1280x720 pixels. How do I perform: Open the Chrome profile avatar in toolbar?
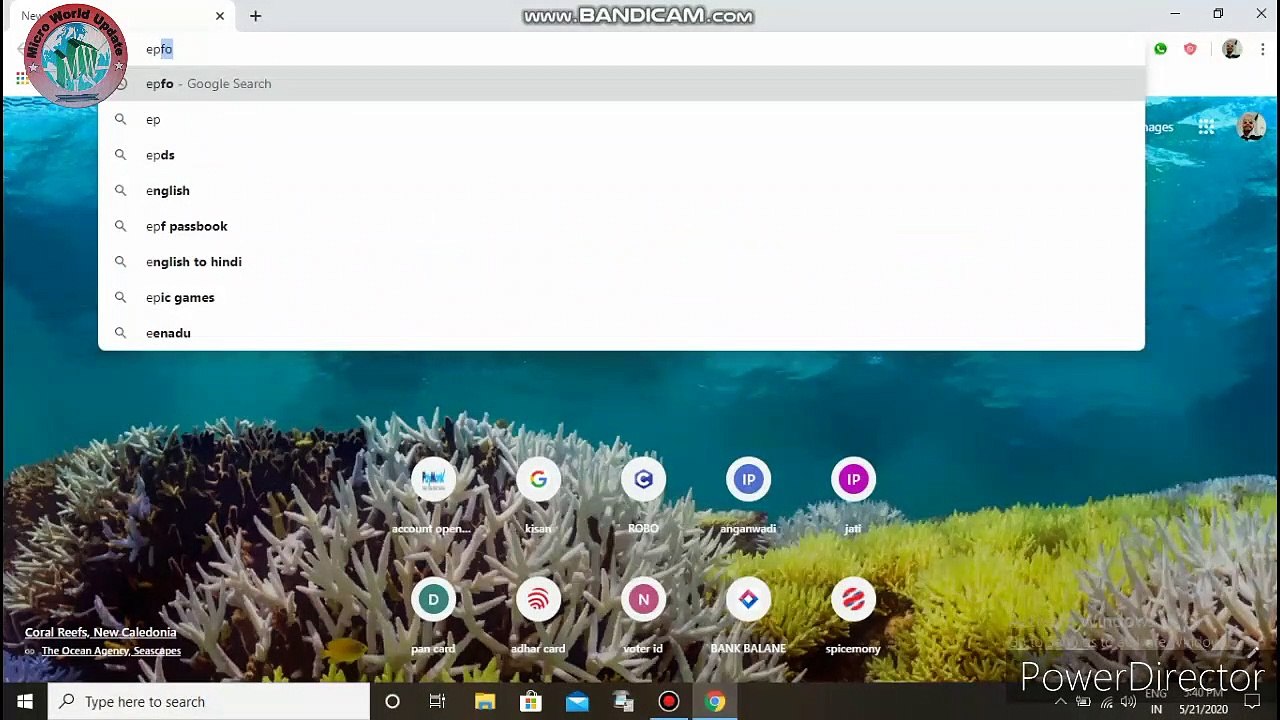(x=1232, y=49)
